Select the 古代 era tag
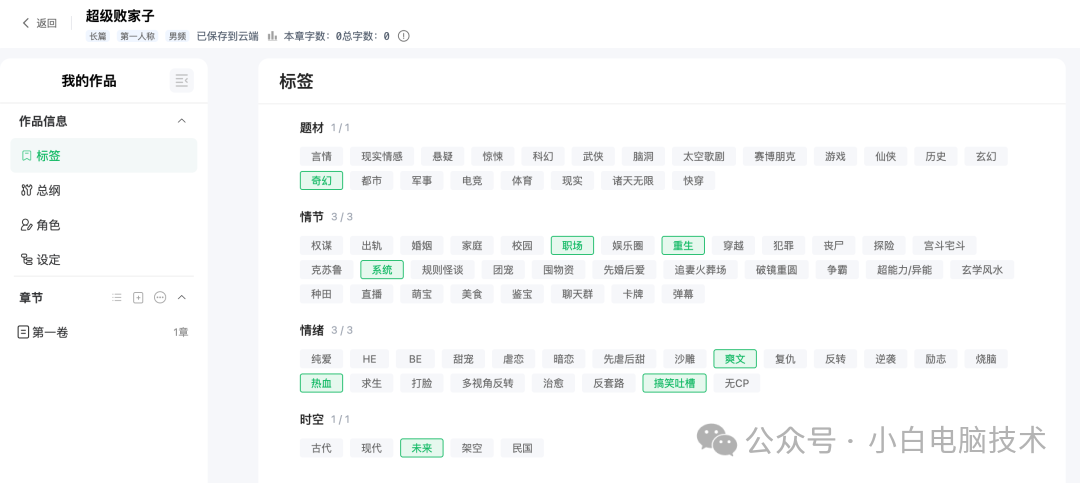The width and height of the screenshot is (1080, 483). [322, 448]
